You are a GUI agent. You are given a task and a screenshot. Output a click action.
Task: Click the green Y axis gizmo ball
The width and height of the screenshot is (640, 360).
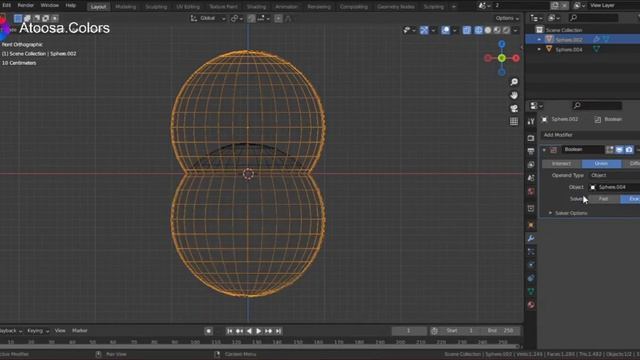502,58
